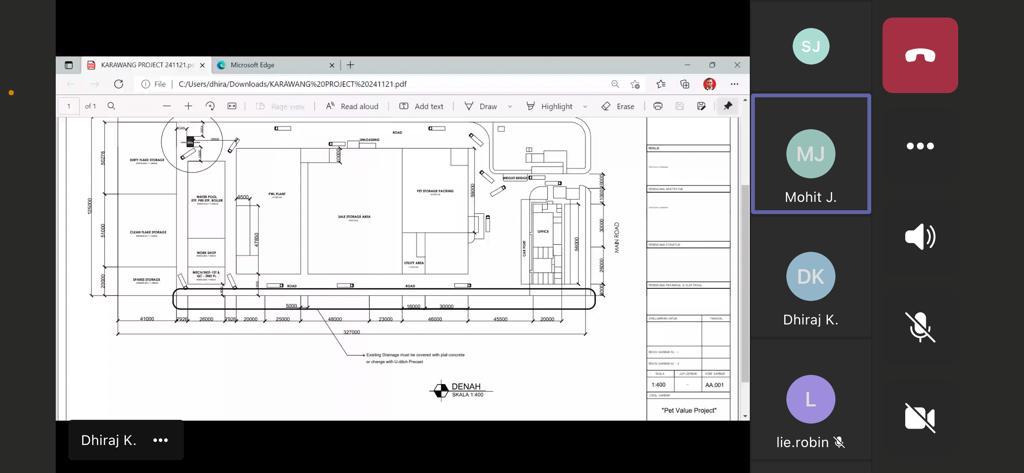Print the PDF document

point(657,106)
